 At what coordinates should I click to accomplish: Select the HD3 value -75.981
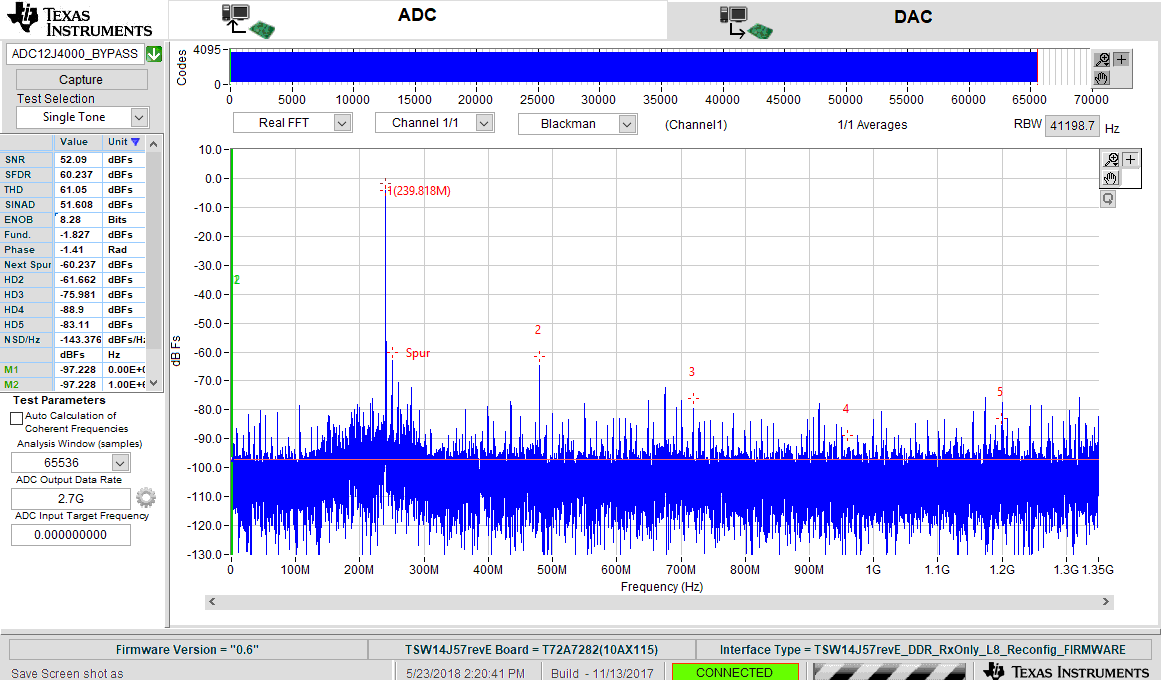pyautogui.click(x=78, y=295)
